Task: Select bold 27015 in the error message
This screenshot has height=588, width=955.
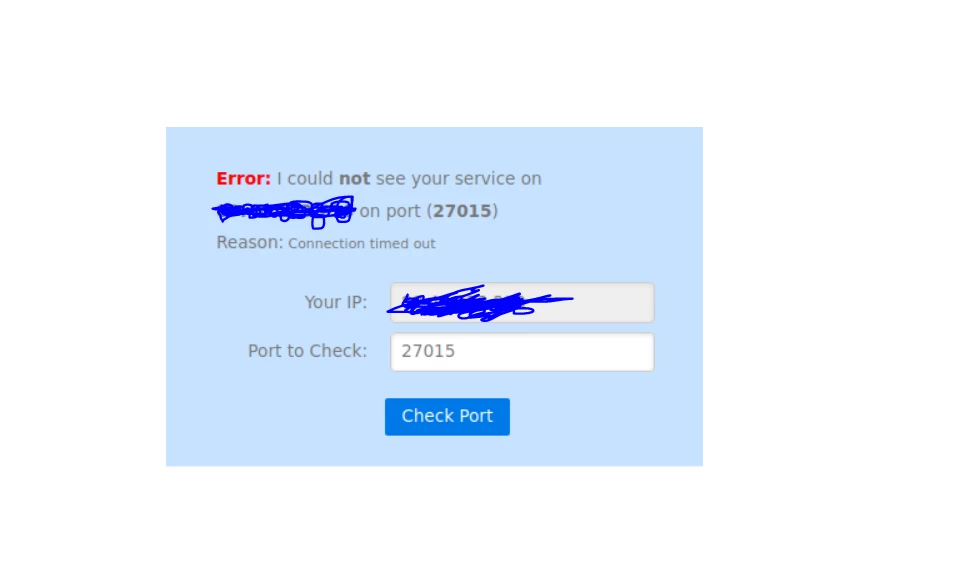Action: pyautogui.click(x=462, y=211)
